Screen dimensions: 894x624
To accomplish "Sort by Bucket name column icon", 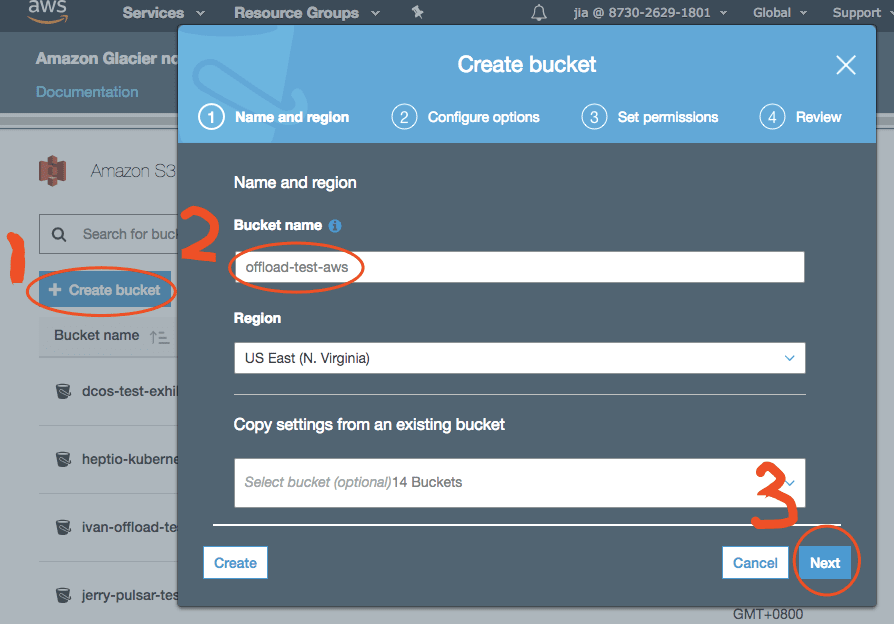I will click(x=159, y=337).
